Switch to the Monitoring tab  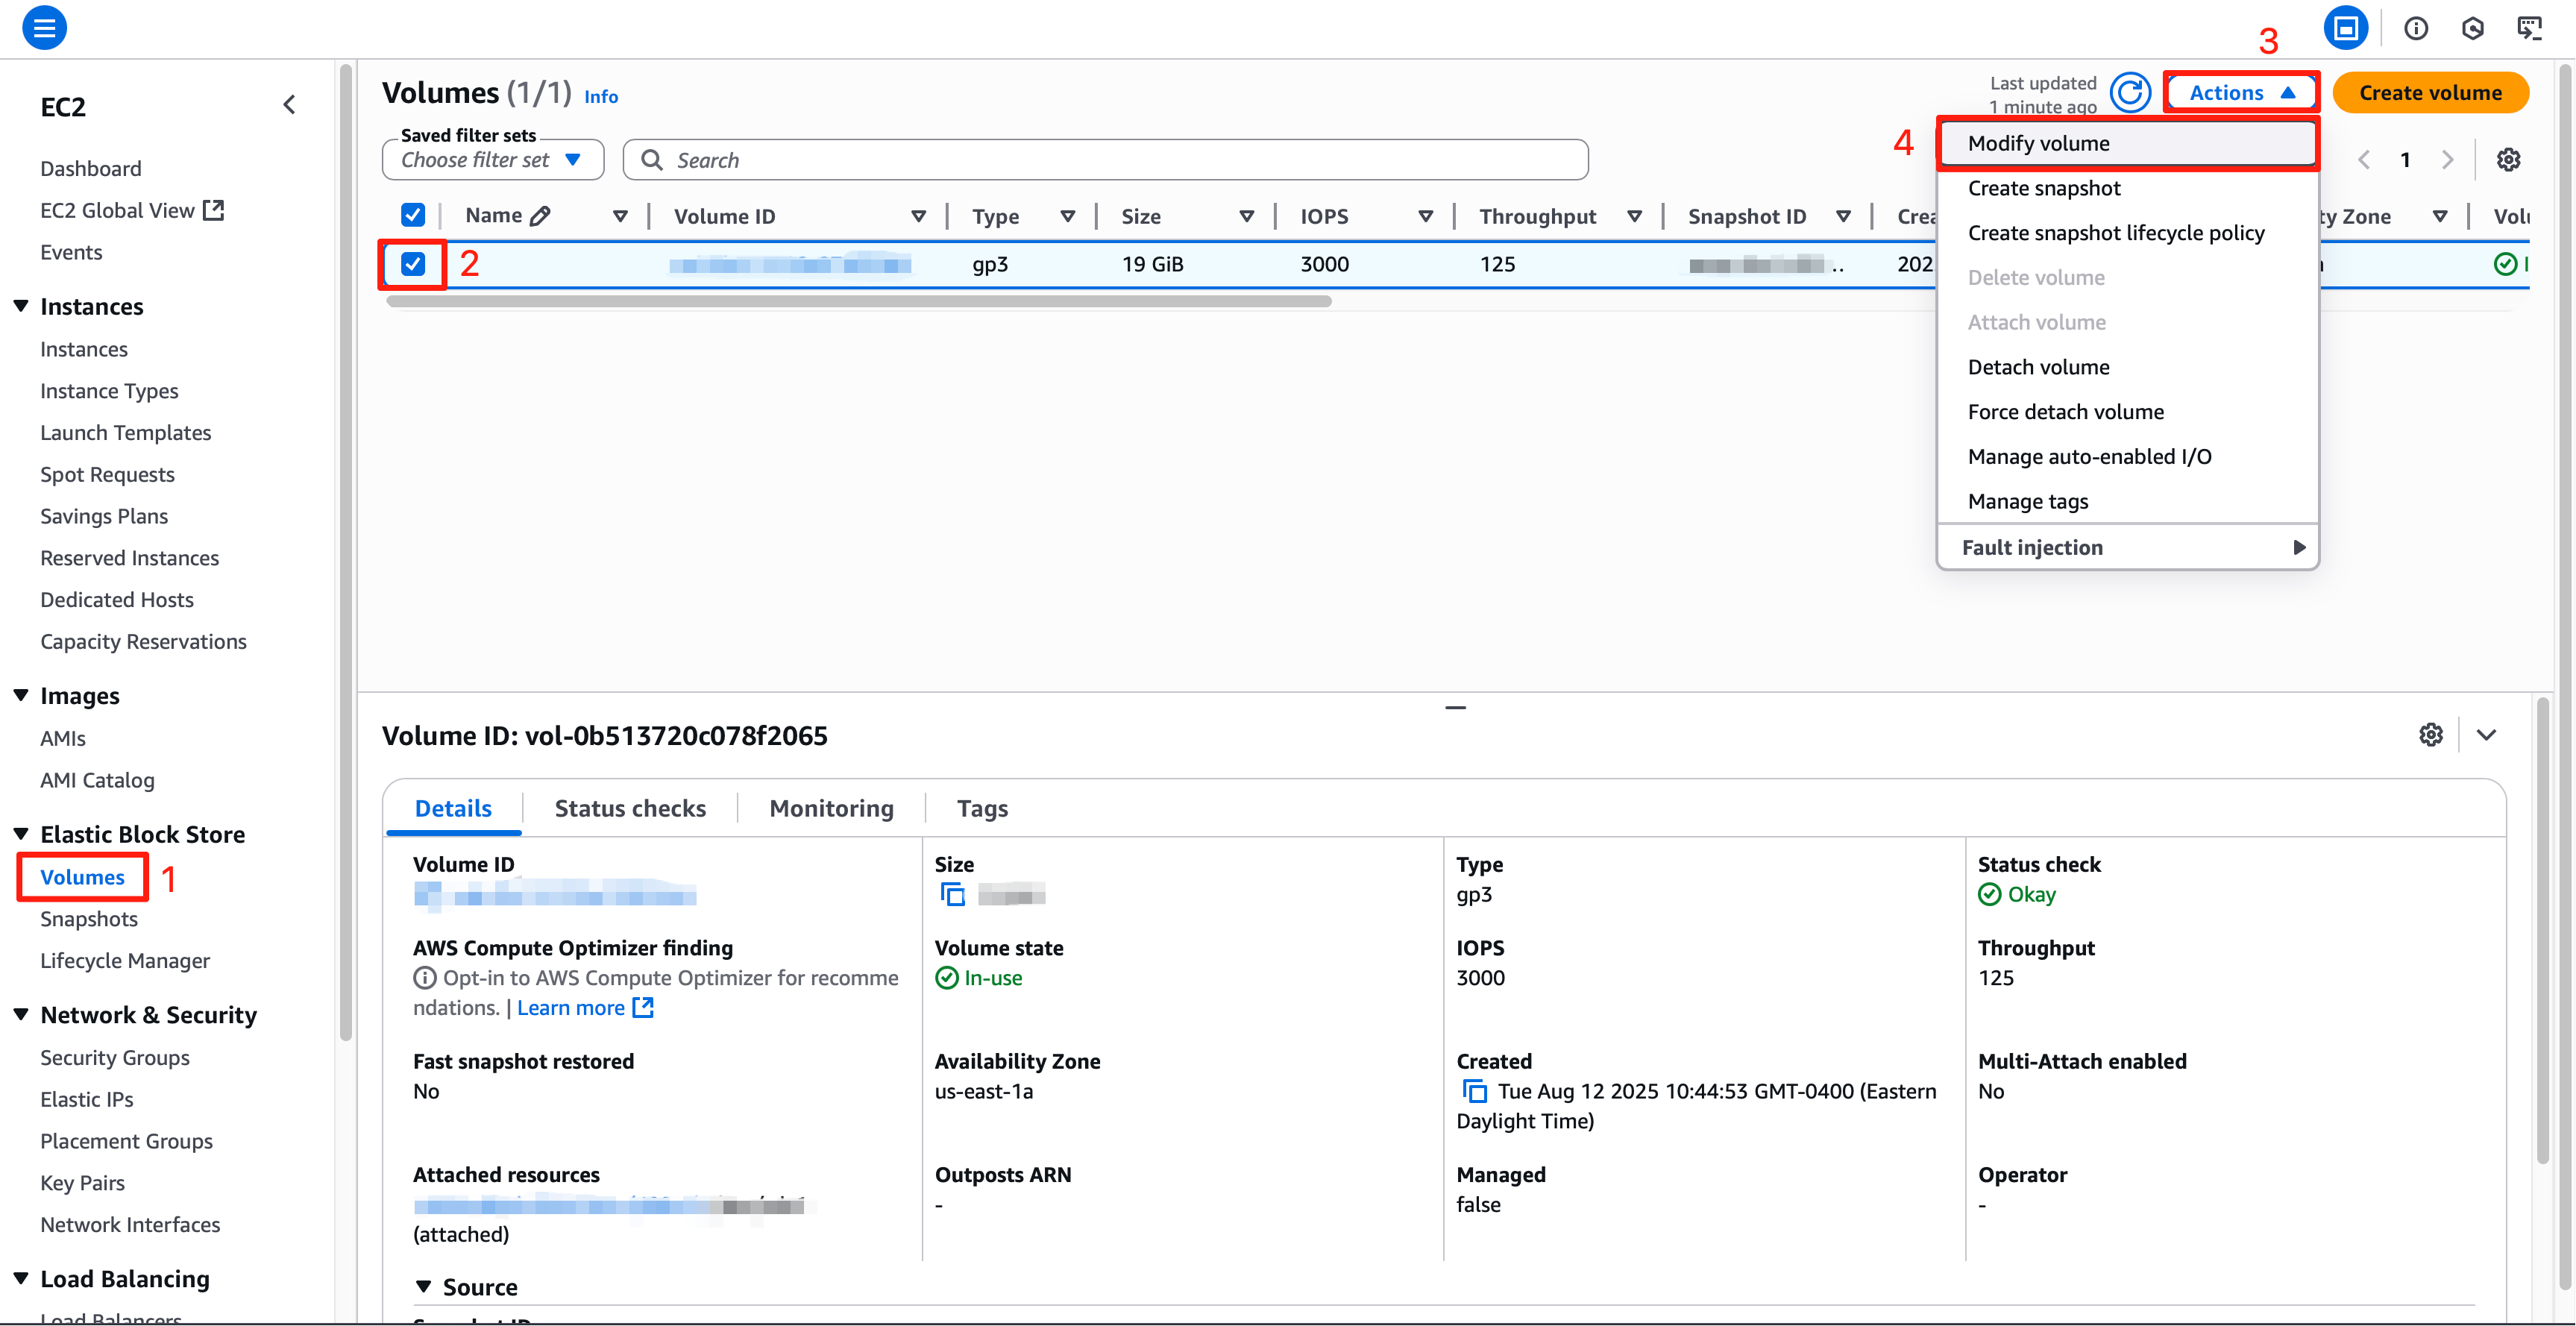click(x=831, y=808)
